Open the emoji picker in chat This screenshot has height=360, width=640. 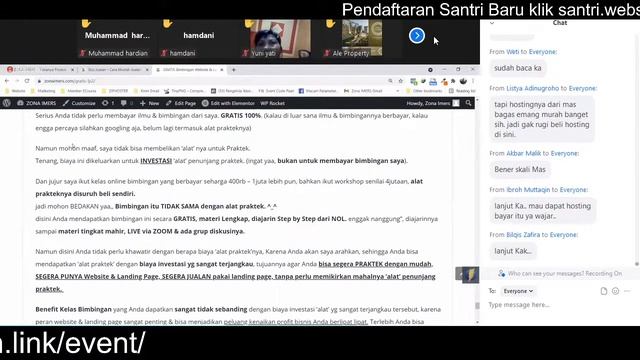coord(616,291)
